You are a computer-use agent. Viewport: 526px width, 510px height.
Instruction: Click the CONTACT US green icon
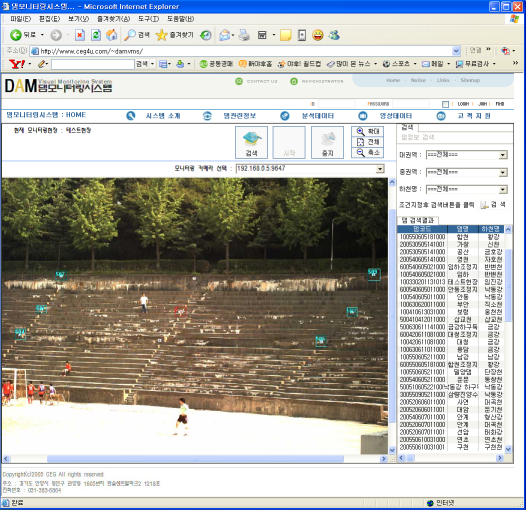click(239, 81)
